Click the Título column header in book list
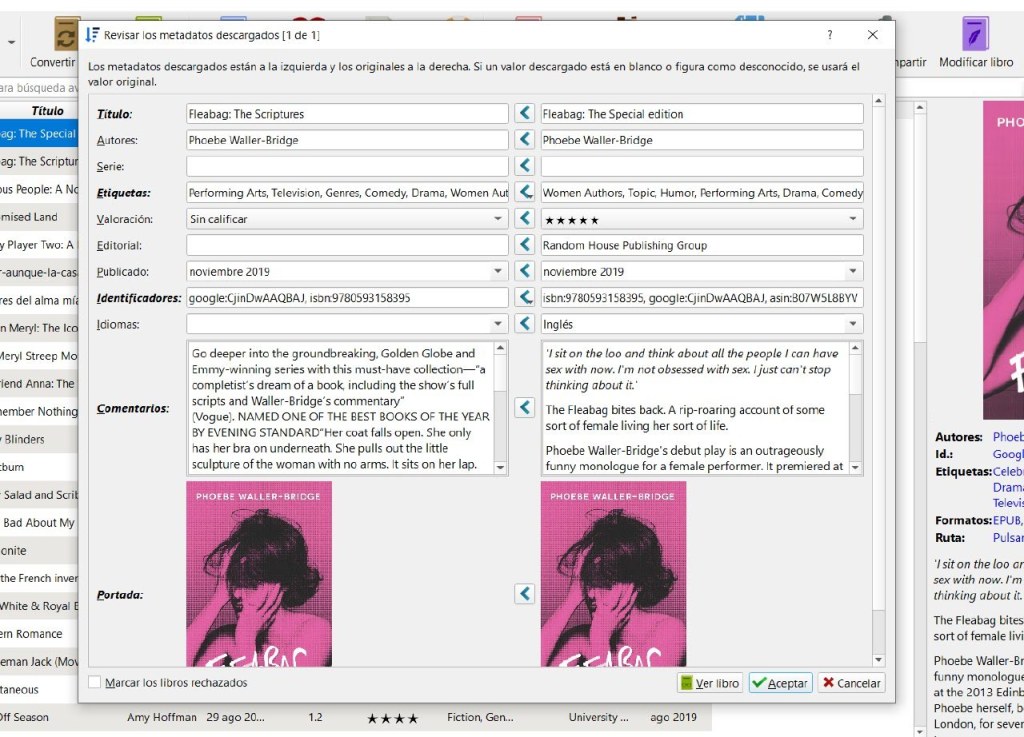Viewport: 1024px width, 737px height. coord(47,111)
